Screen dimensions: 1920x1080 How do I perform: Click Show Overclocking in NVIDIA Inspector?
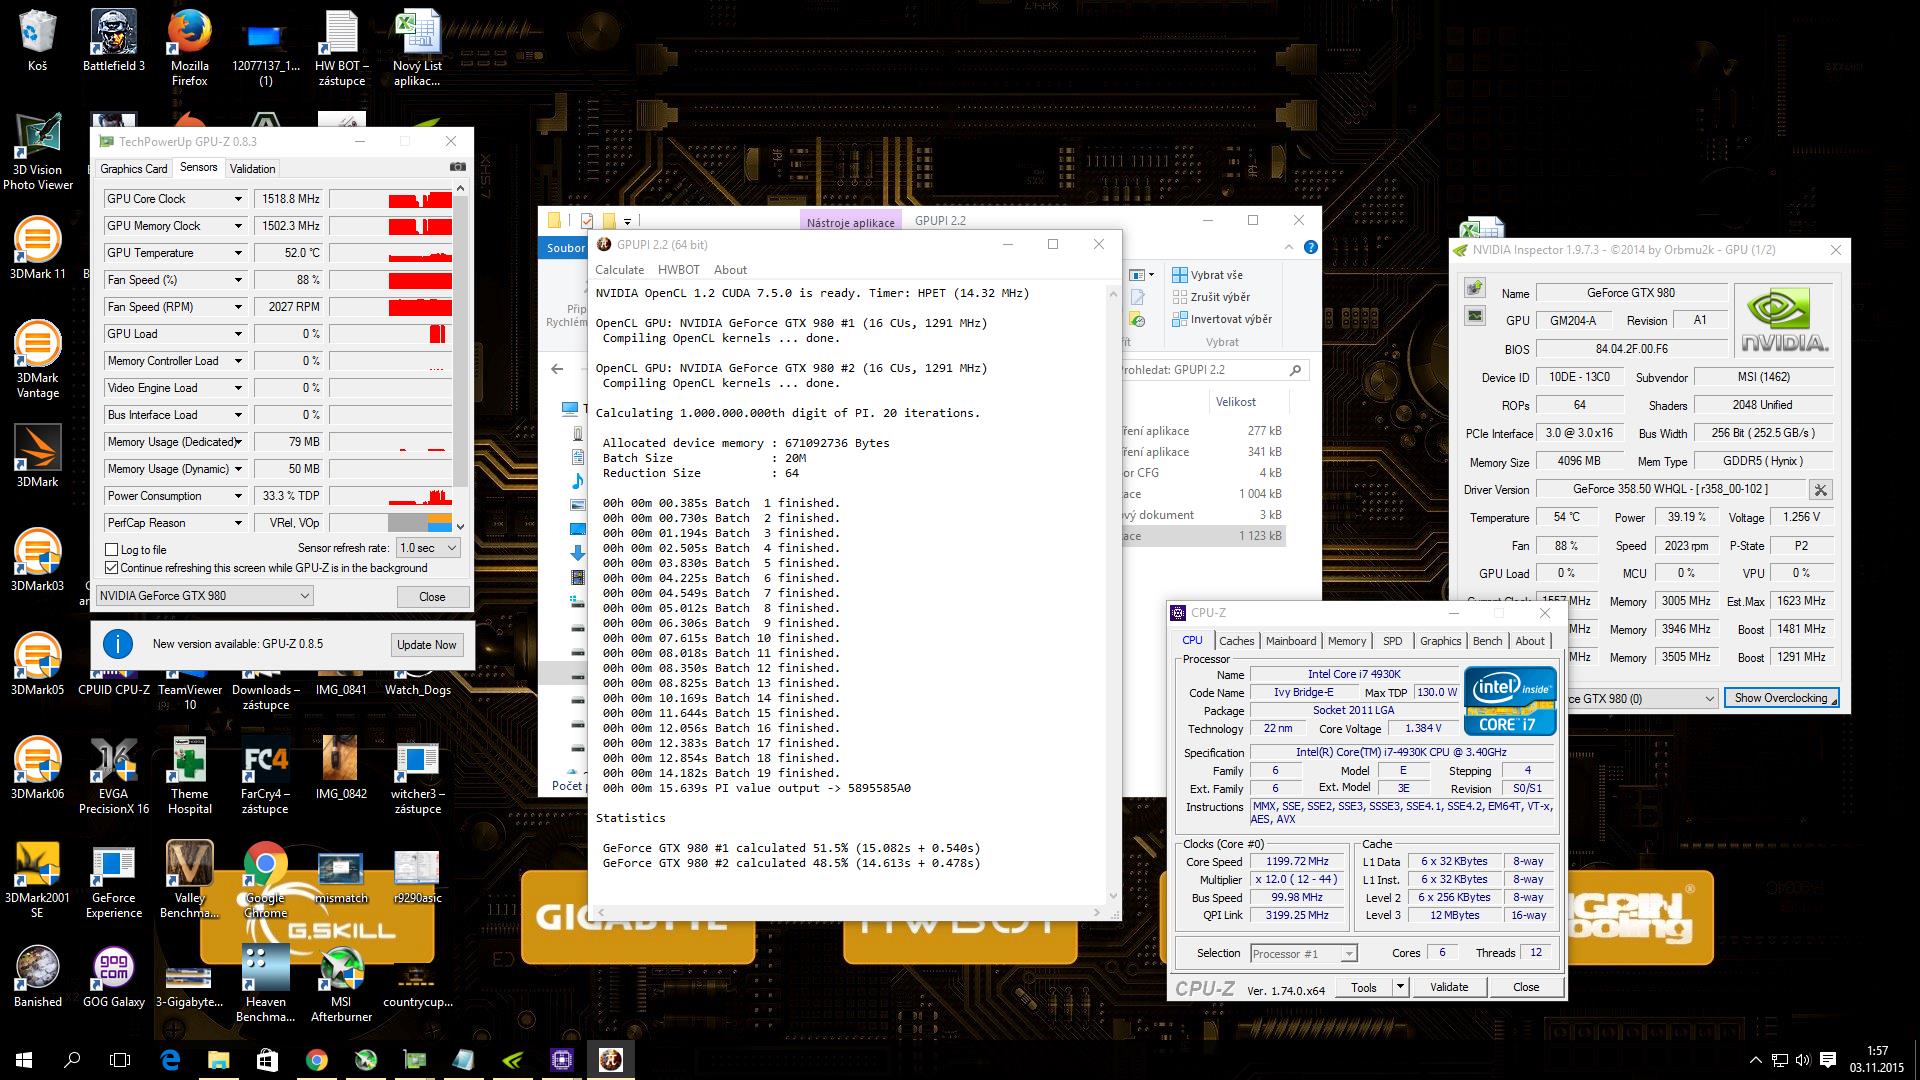tap(1781, 698)
